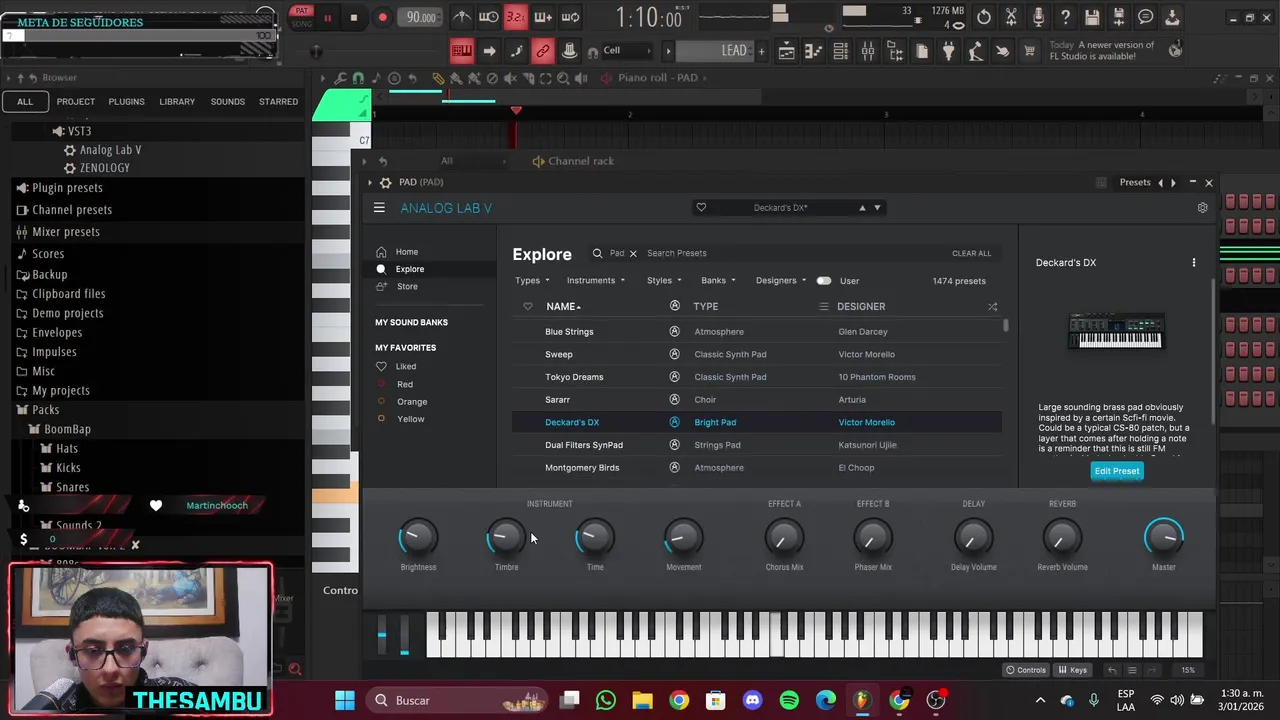Open the plugin picker plug icon
The height and width of the screenshot is (720, 1280).
click(948, 51)
